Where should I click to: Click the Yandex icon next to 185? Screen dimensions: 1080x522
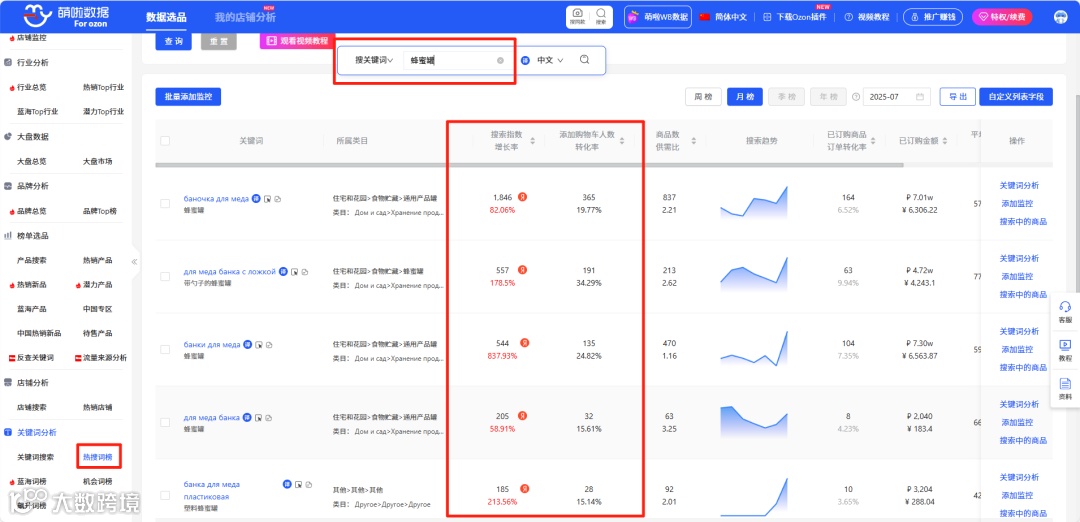[524, 489]
